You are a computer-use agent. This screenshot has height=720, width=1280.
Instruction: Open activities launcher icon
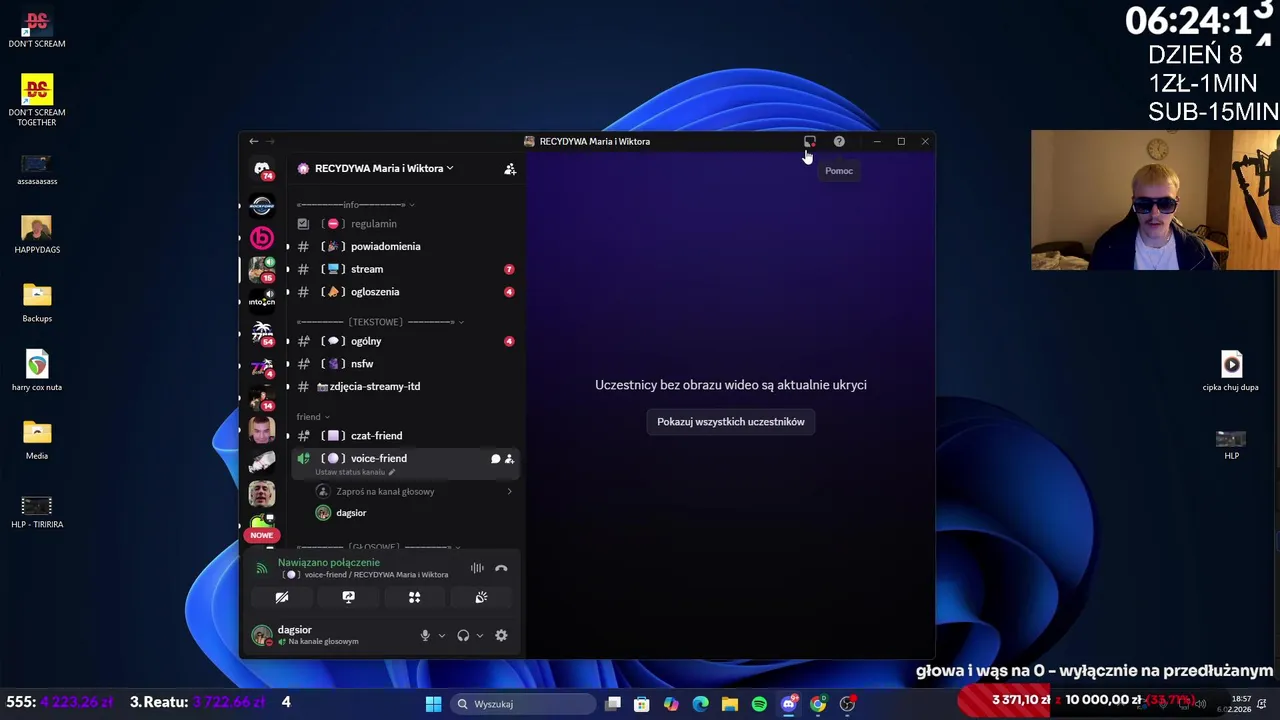pos(414,597)
